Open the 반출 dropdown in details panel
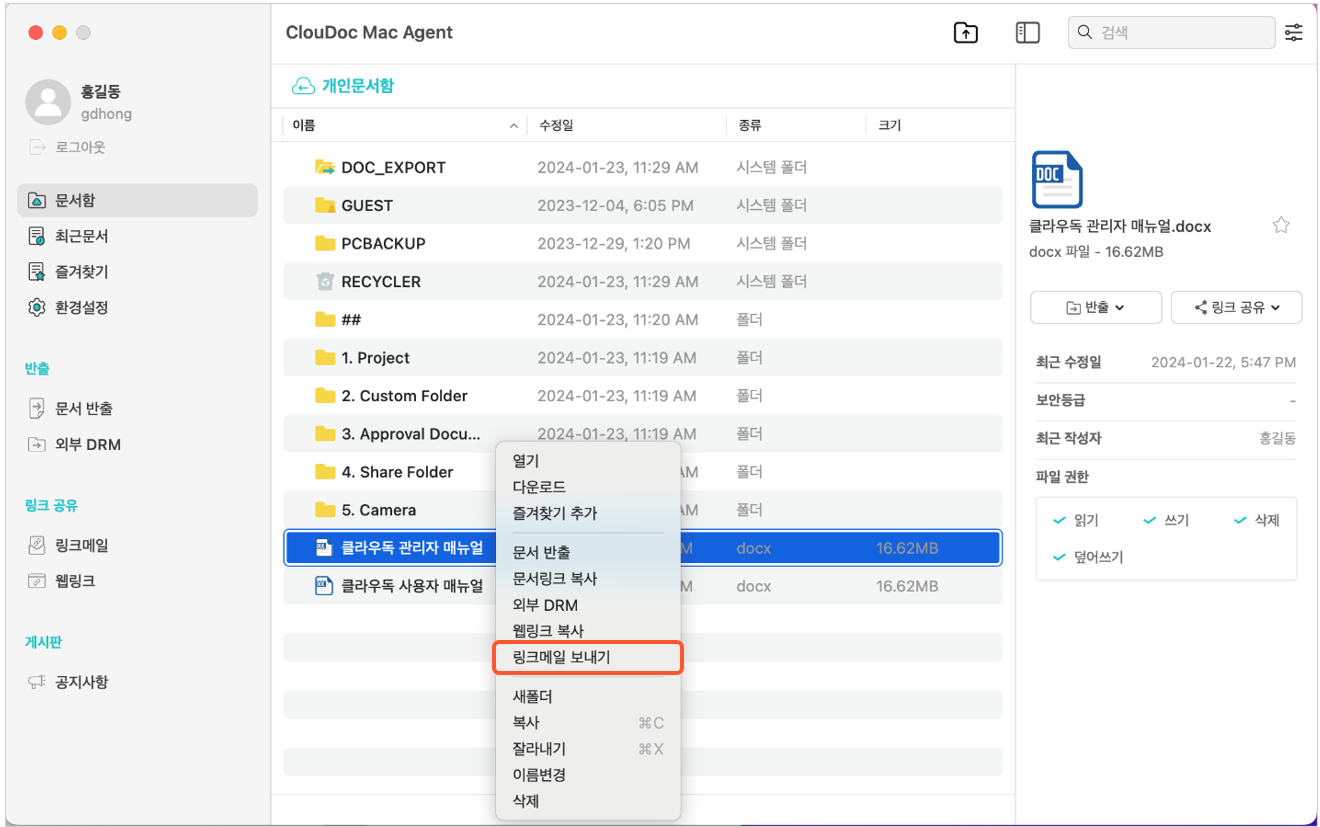This screenshot has width=1320, height=827. coord(1095,308)
